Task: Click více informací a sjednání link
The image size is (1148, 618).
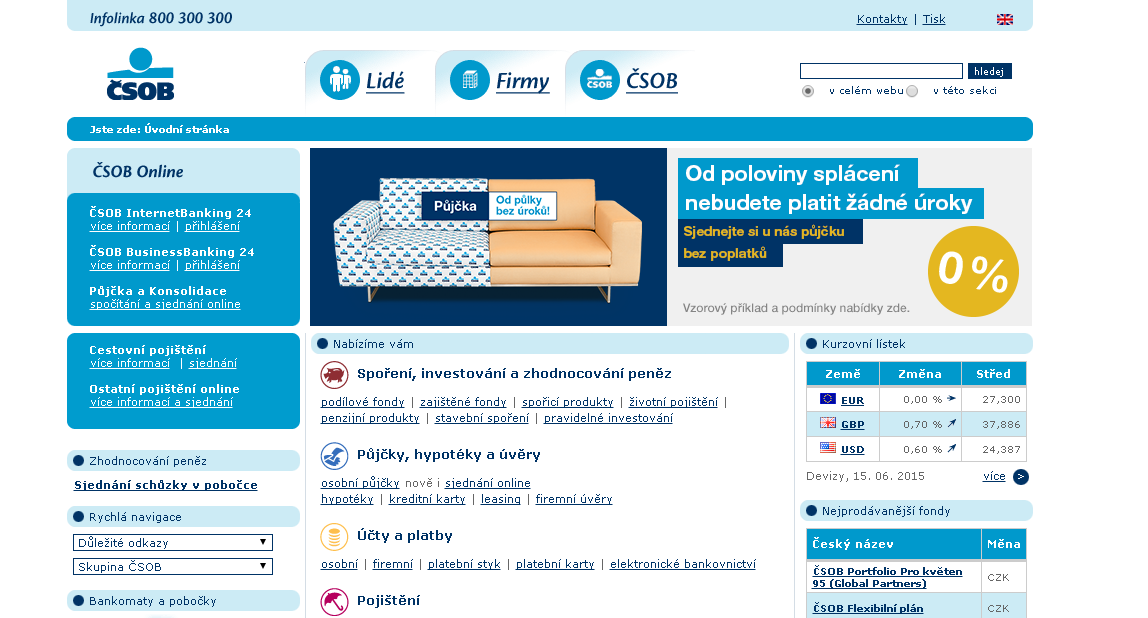Action: [x=161, y=402]
